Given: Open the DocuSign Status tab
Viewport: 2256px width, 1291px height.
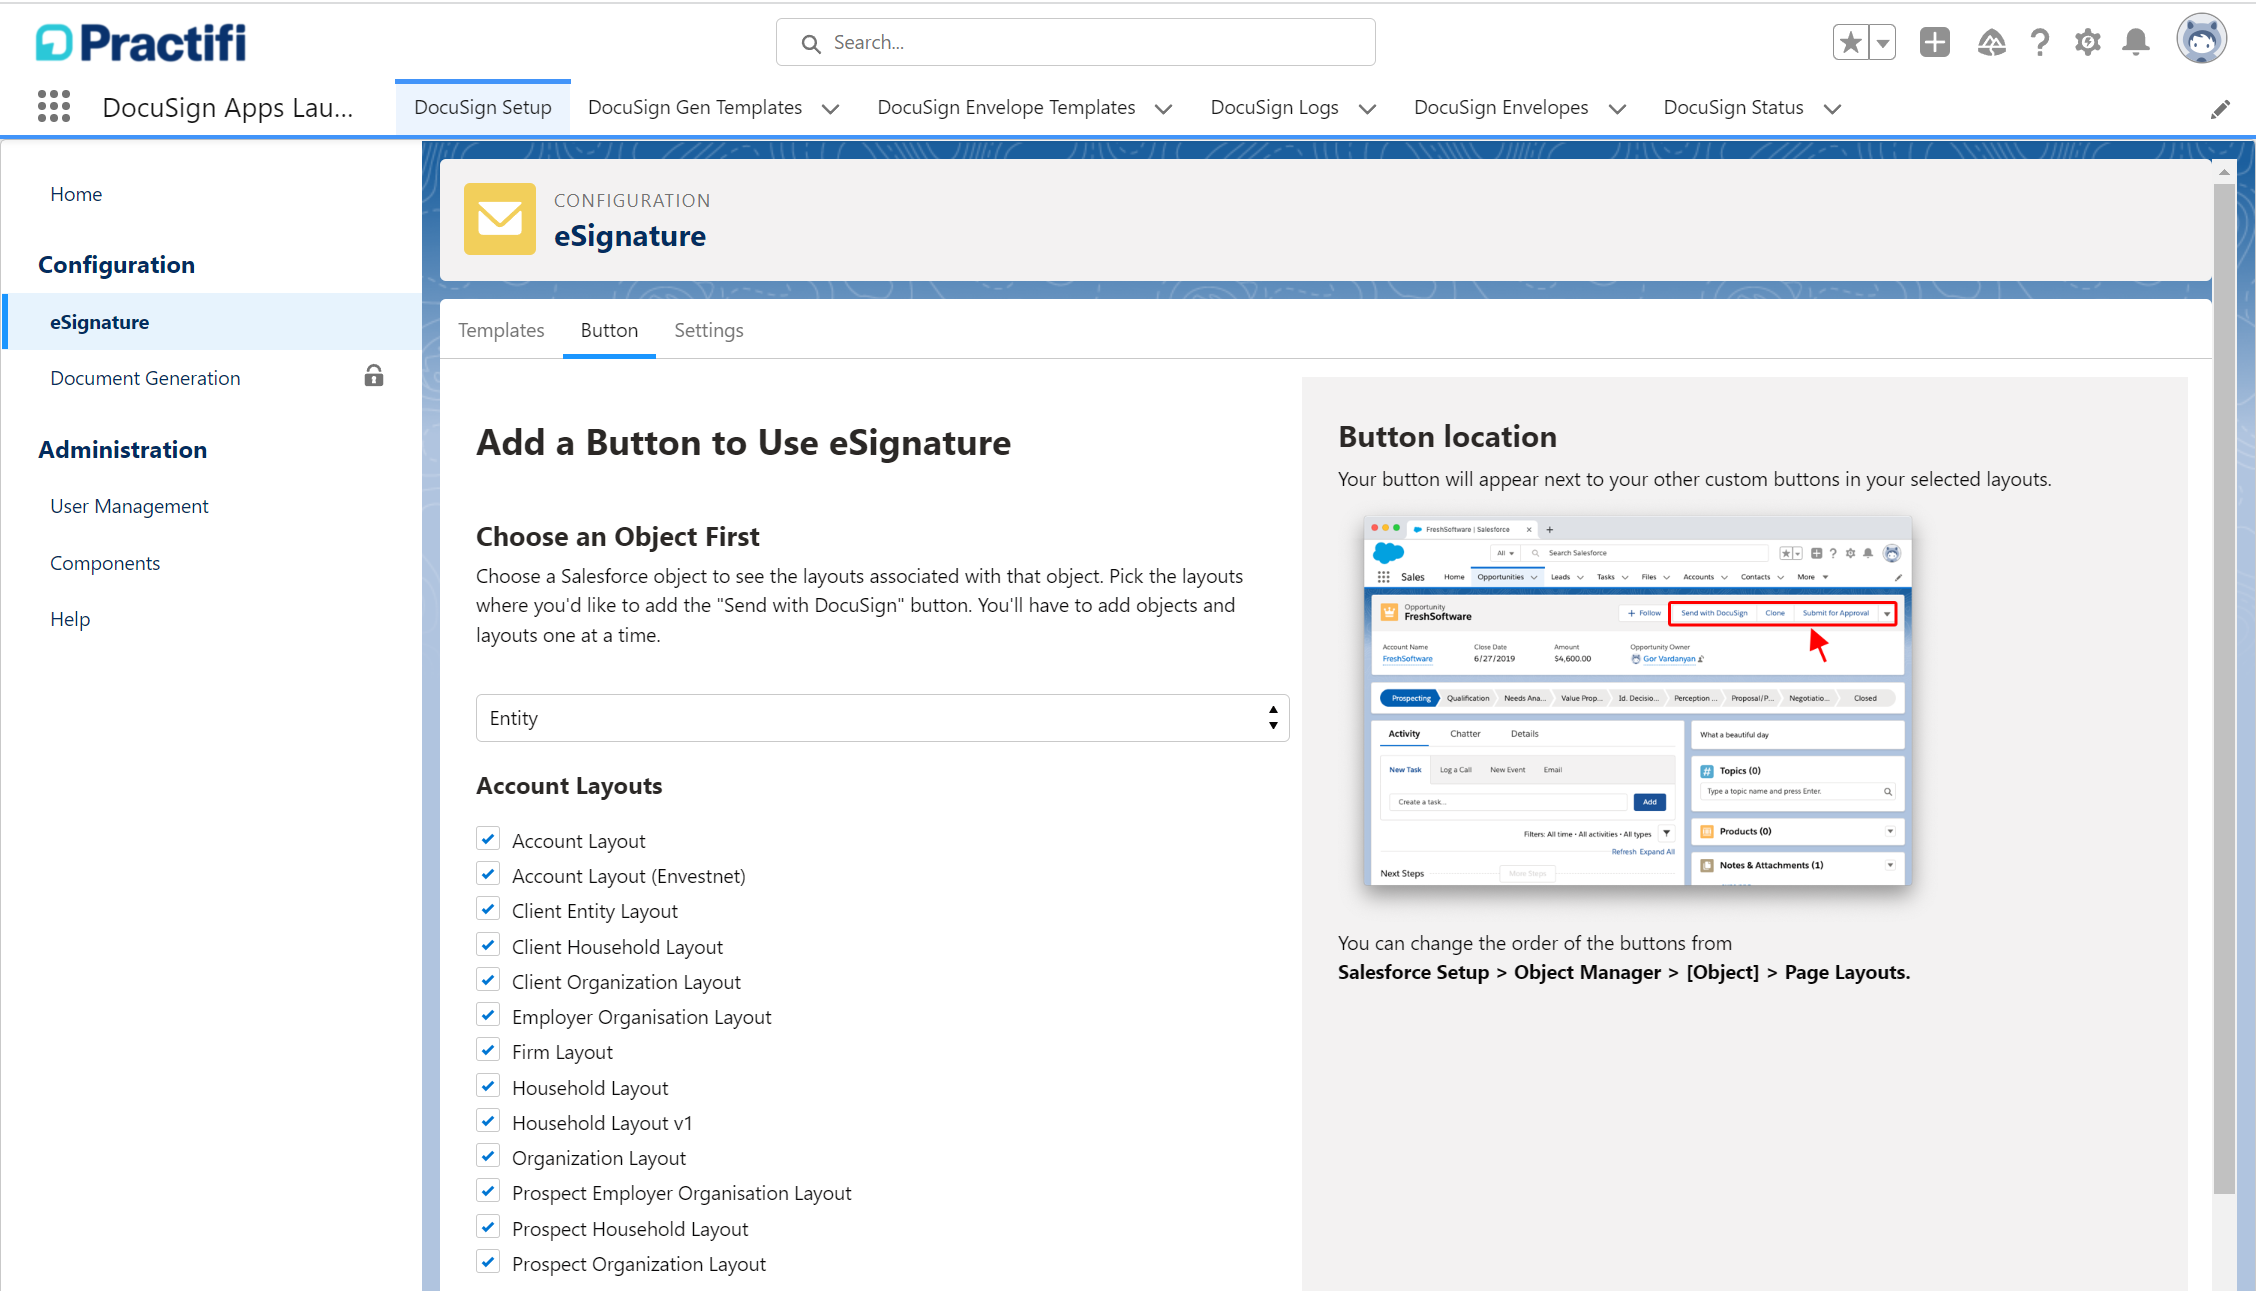Looking at the screenshot, I should point(1733,107).
